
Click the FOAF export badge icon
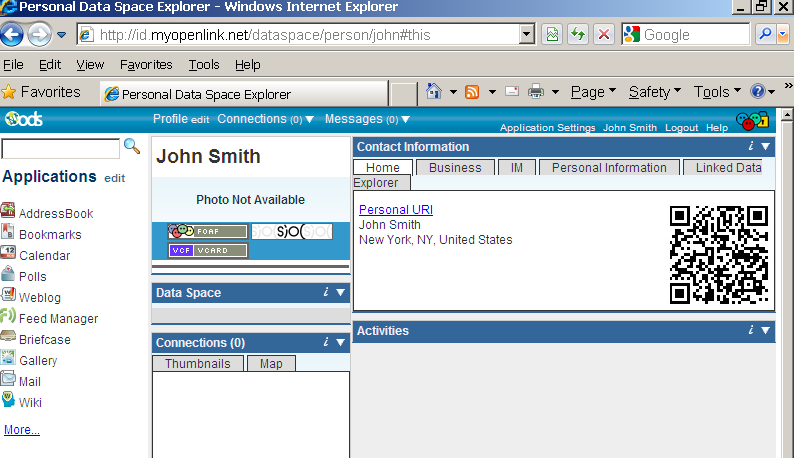click(206, 232)
